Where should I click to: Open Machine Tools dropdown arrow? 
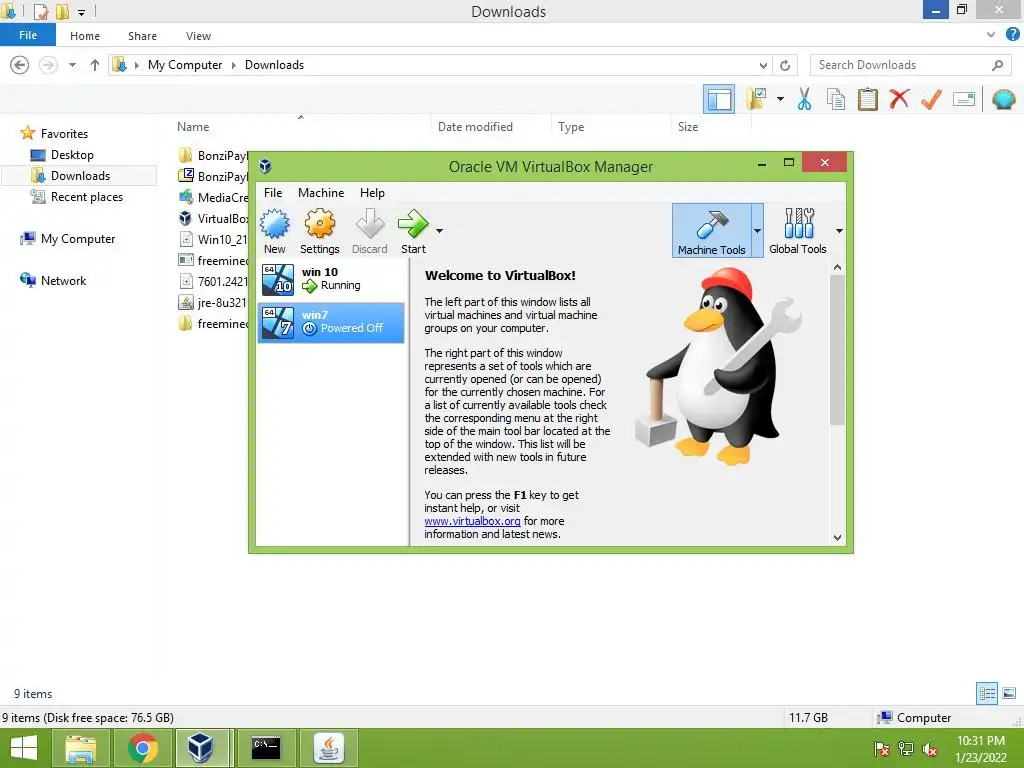pyautogui.click(x=758, y=231)
